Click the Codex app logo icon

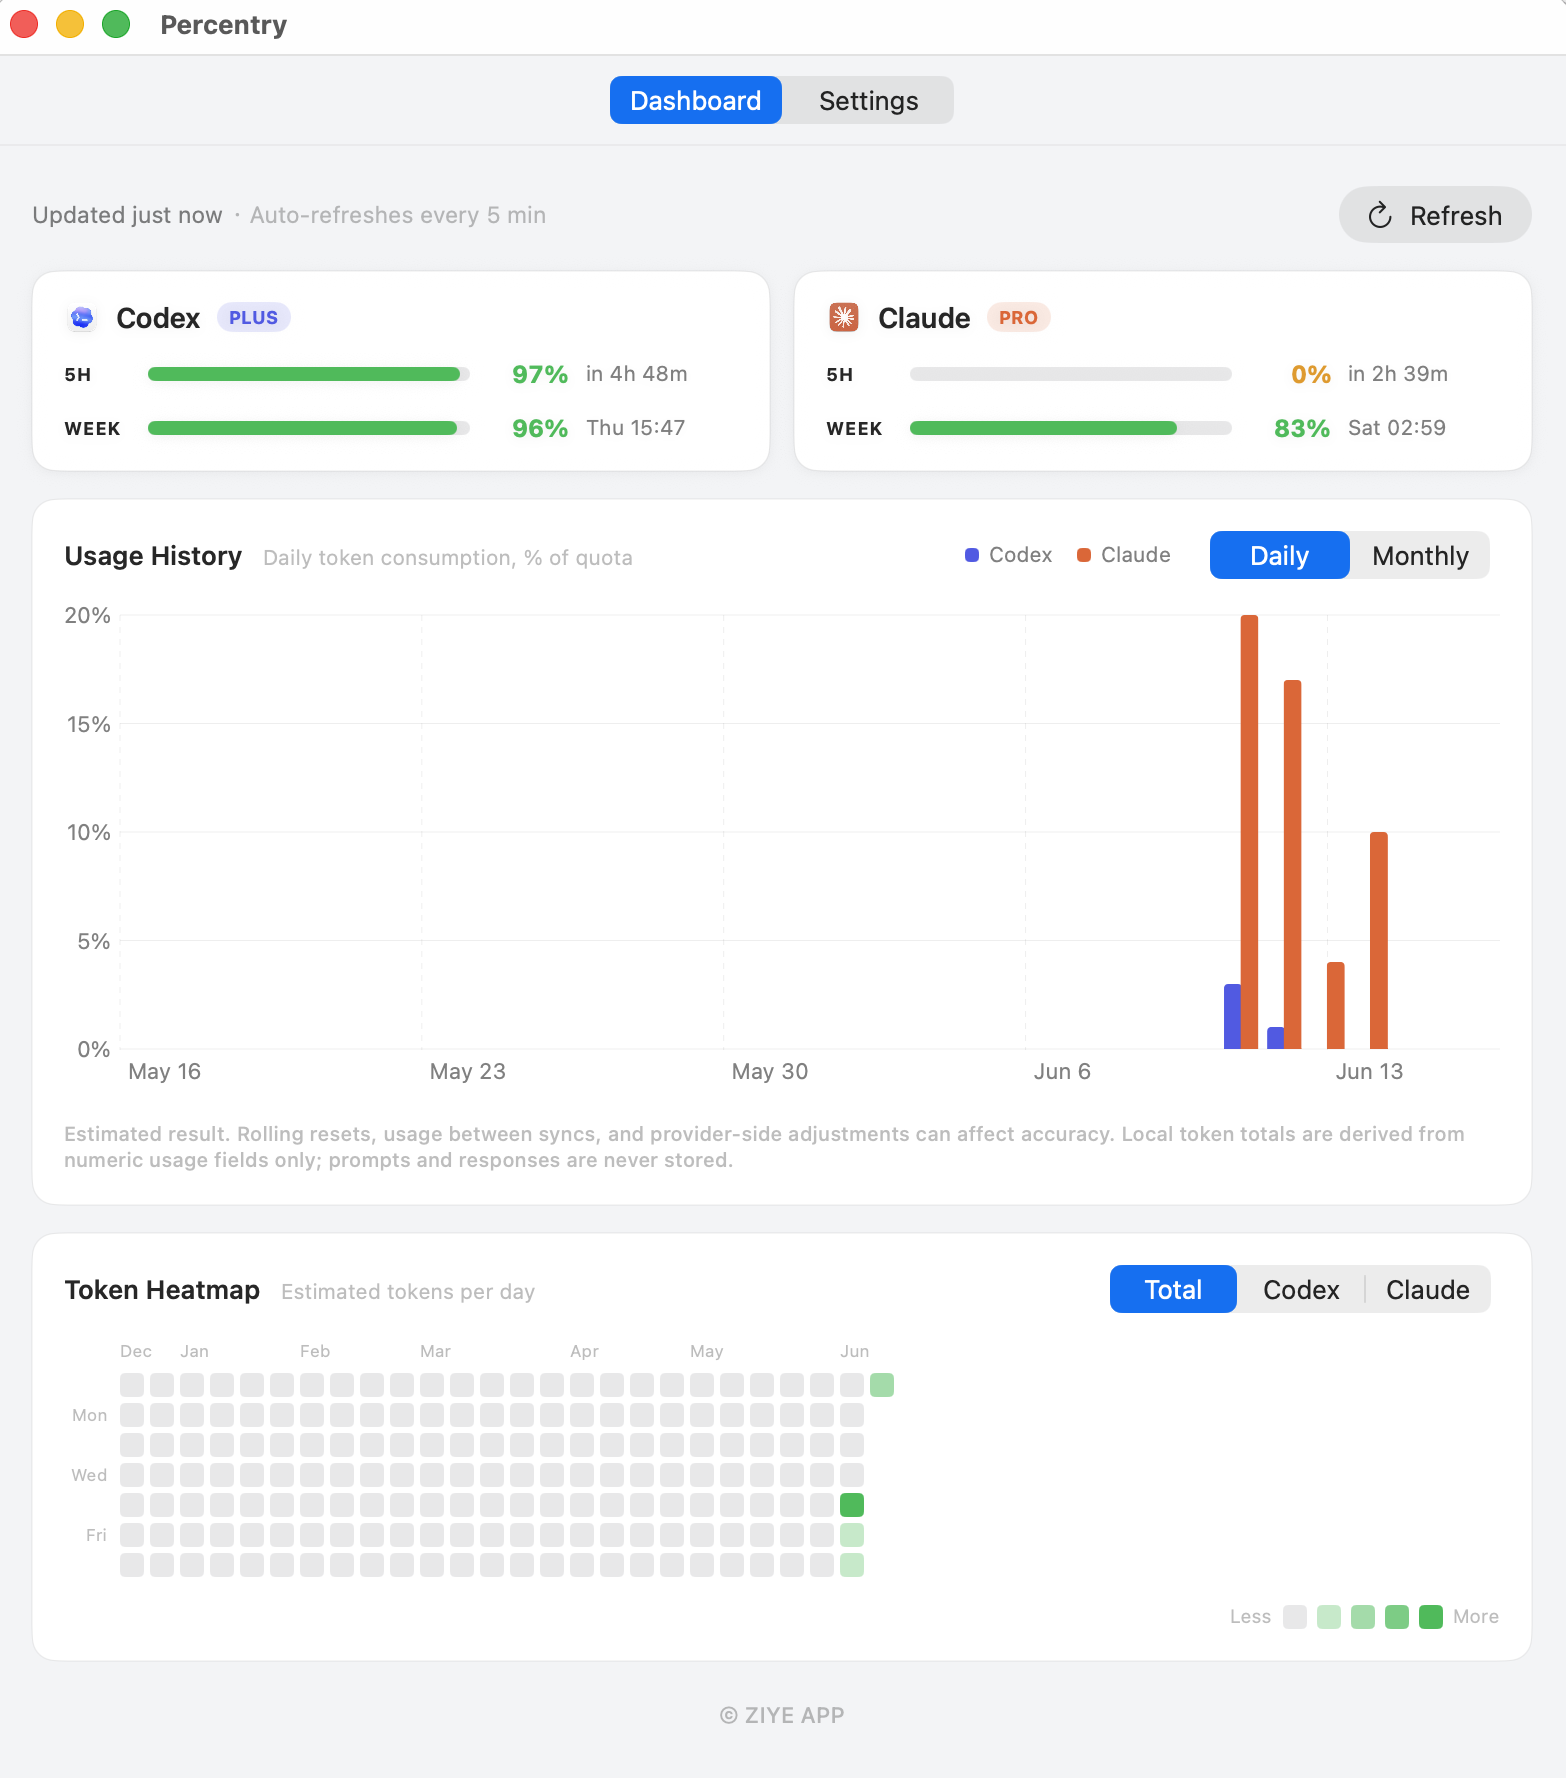click(x=82, y=318)
